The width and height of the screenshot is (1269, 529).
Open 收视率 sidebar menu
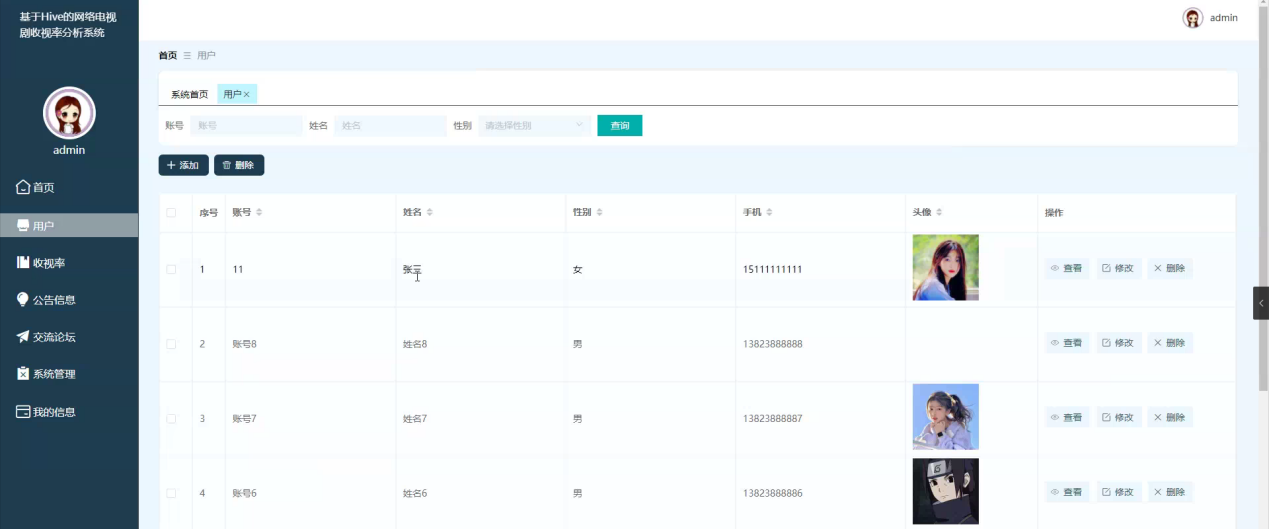click(x=69, y=262)
